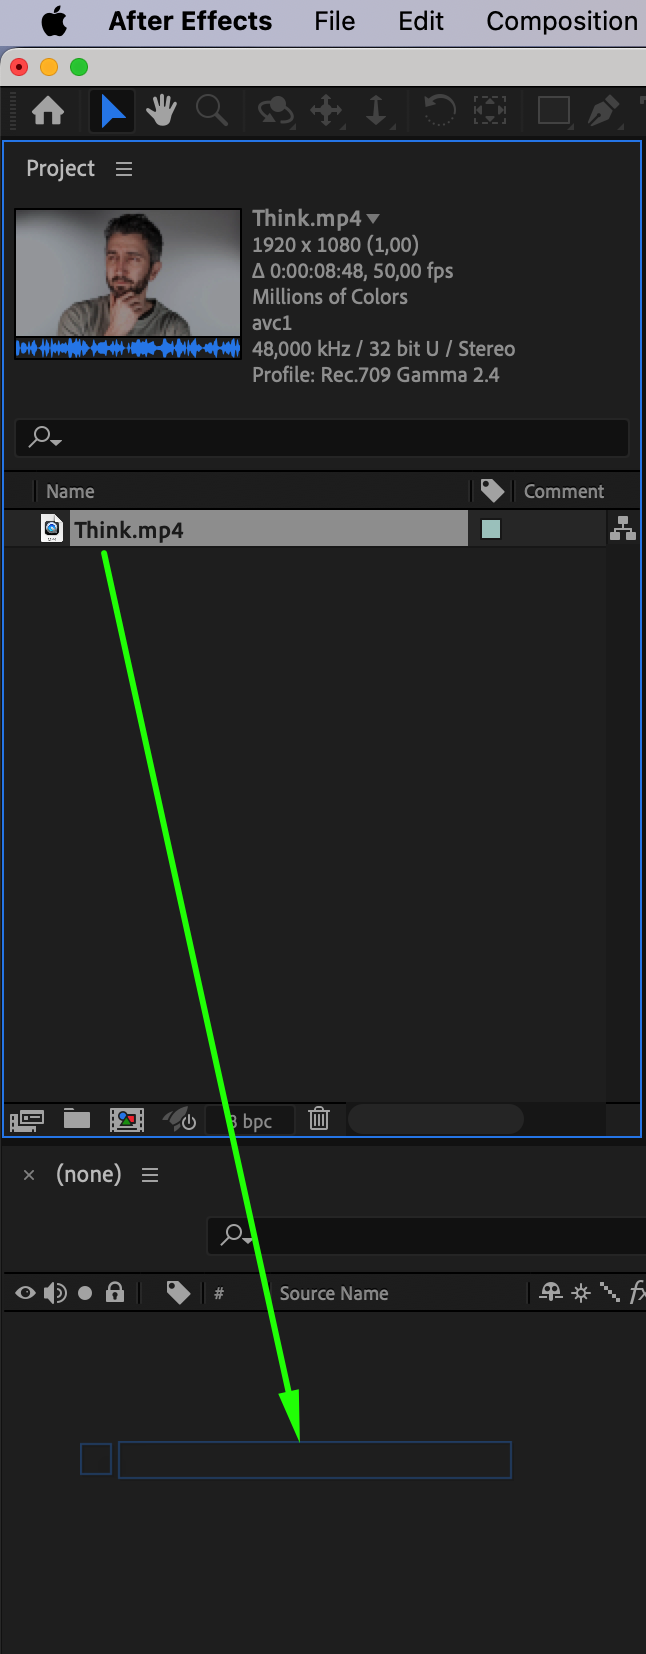Click the teal label swatch of Think.mp4

491,529
